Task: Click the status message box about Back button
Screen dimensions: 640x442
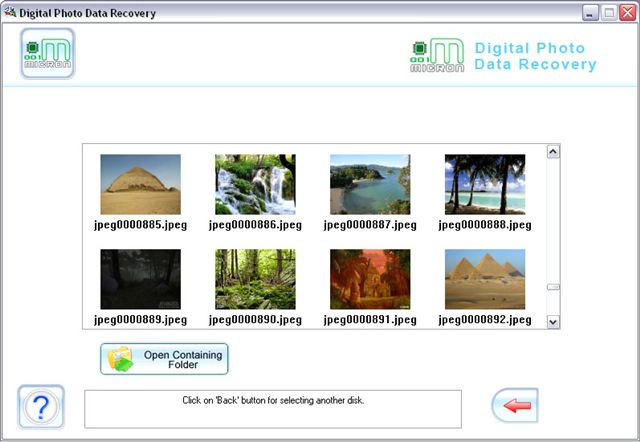Action: (x=273, y=409)
